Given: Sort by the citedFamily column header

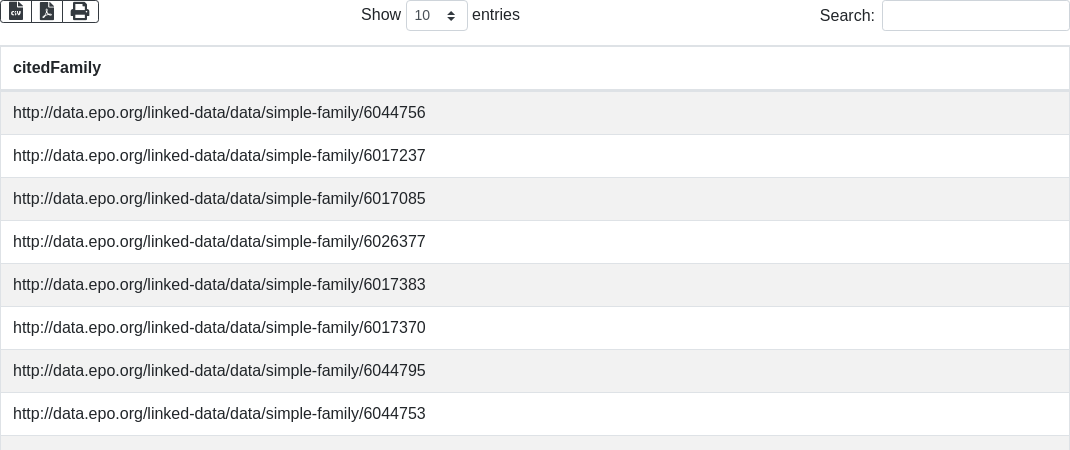Looking at the screenshot, I should (57, 68).
